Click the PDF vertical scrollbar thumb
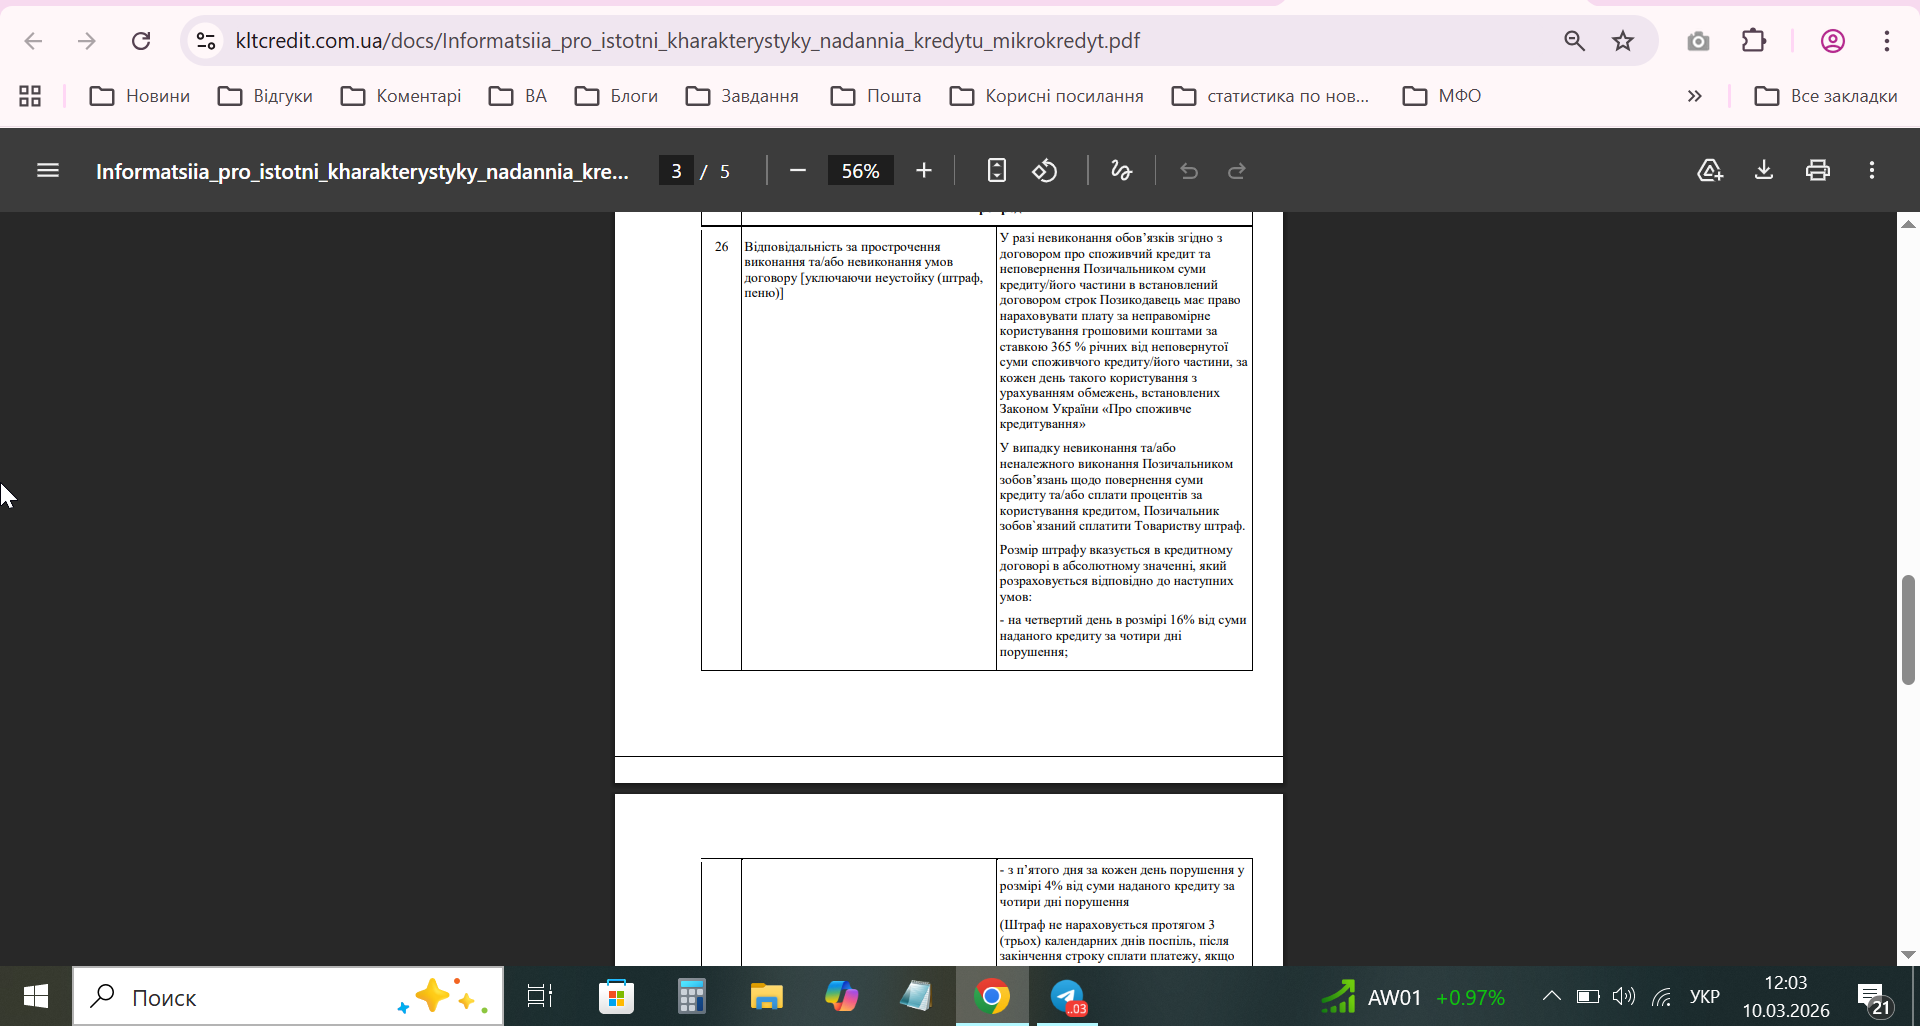 coord(1908,630)
